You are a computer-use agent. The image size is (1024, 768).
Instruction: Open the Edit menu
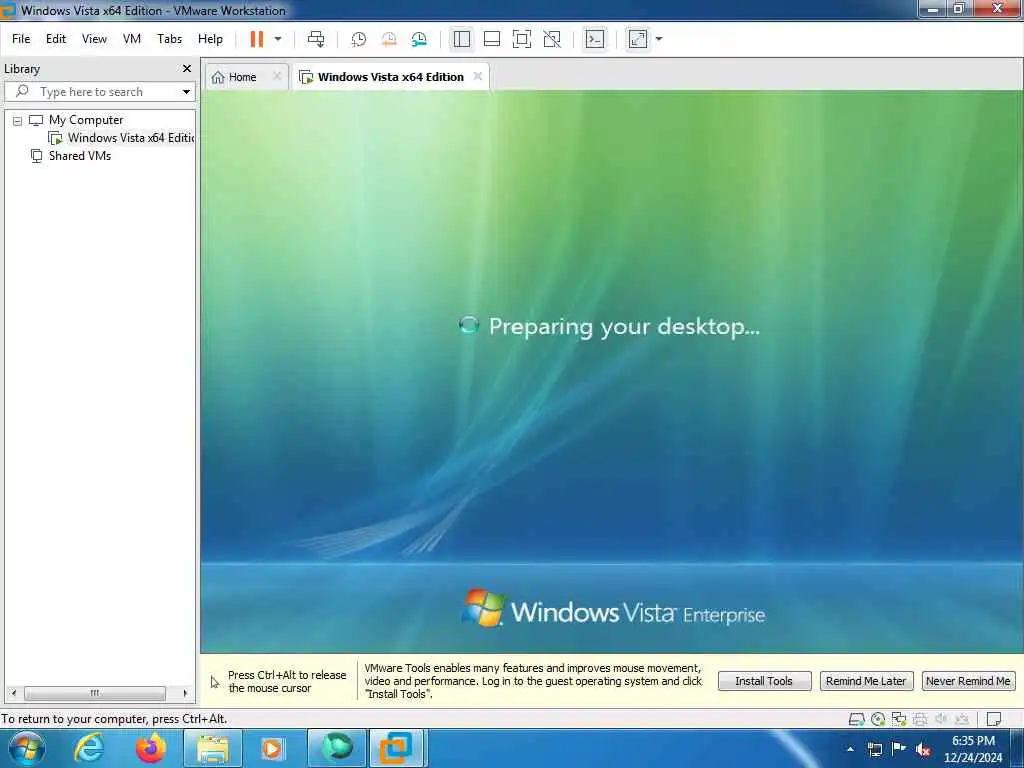tap(56, 39)
